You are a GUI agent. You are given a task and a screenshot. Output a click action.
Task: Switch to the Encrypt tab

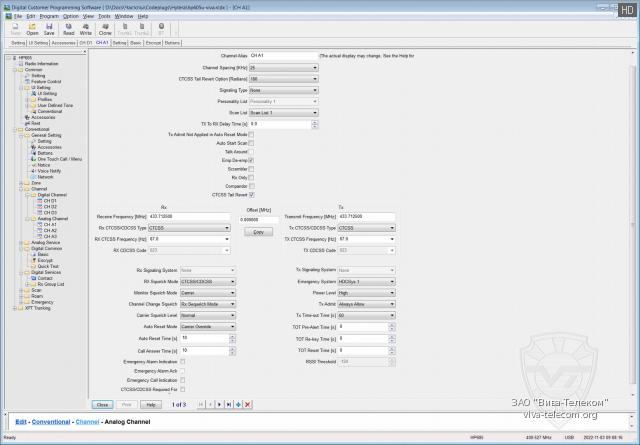[x=151, y=43]
